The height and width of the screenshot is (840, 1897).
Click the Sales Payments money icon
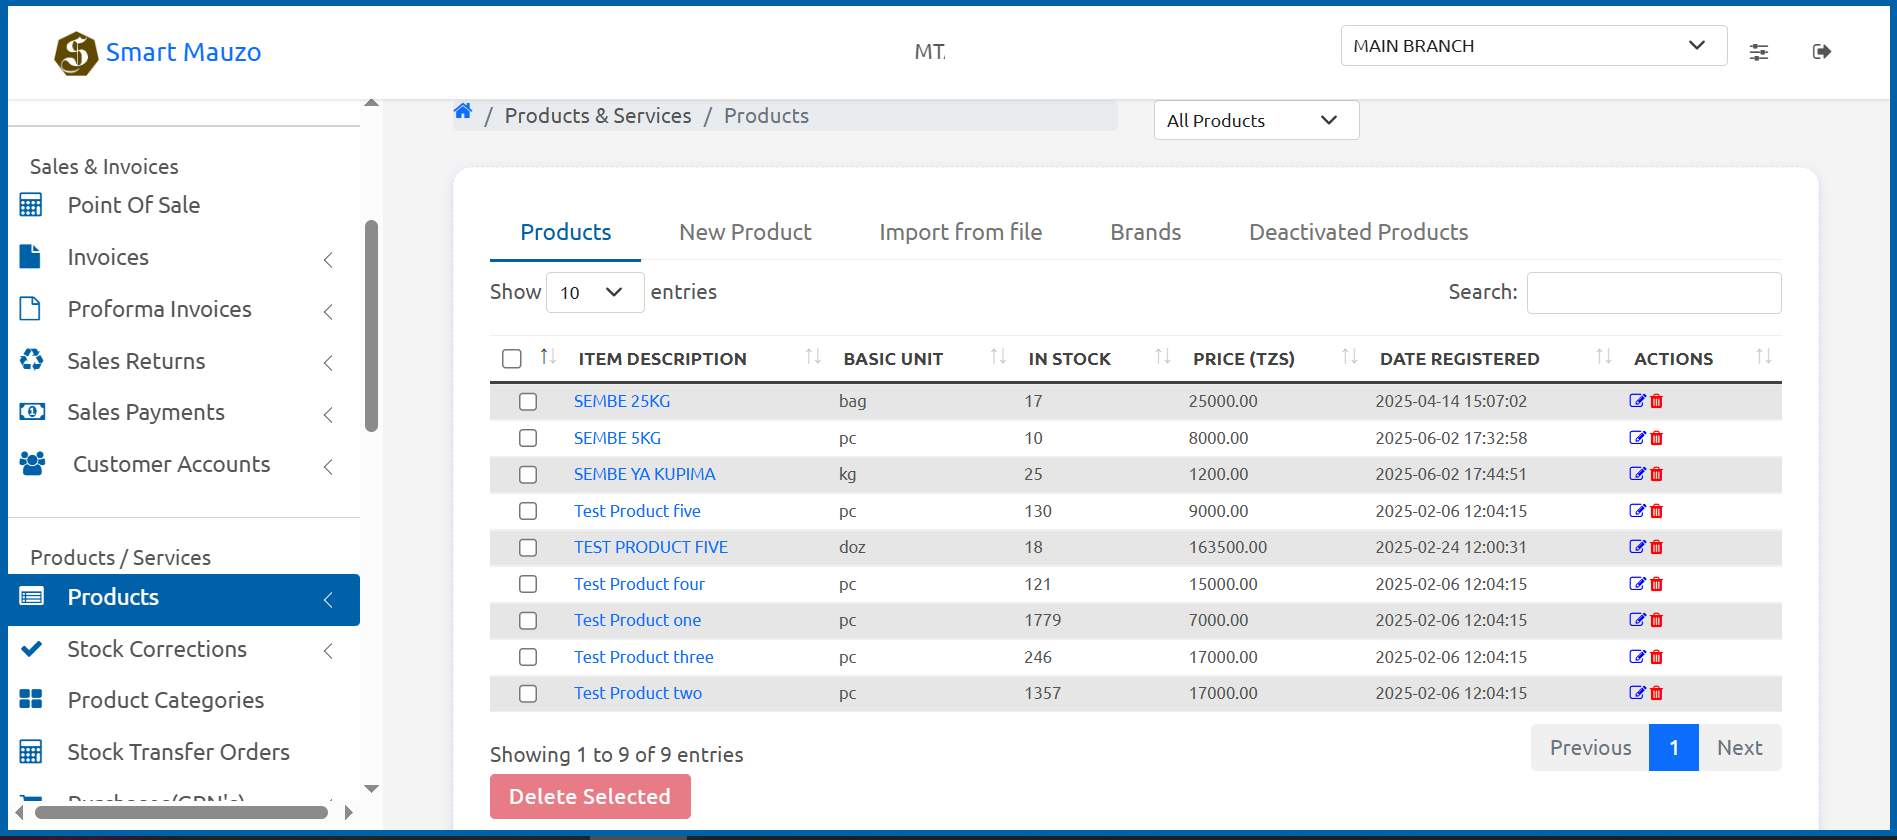tap(32, 412)
